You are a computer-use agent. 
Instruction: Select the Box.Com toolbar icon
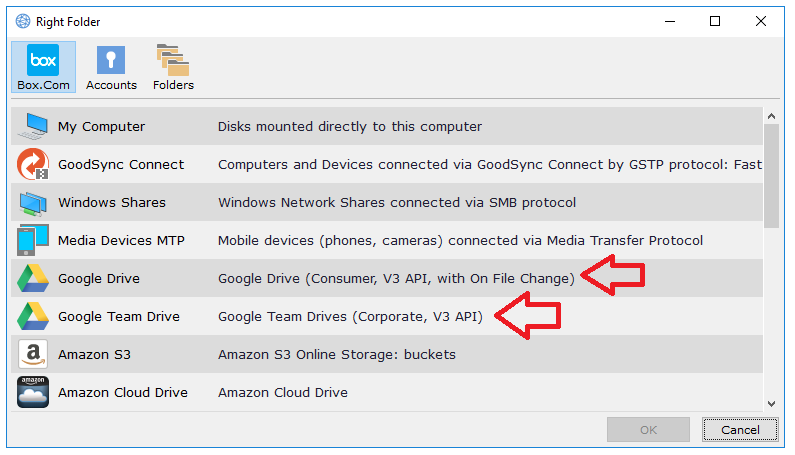[x=43, y=61]
